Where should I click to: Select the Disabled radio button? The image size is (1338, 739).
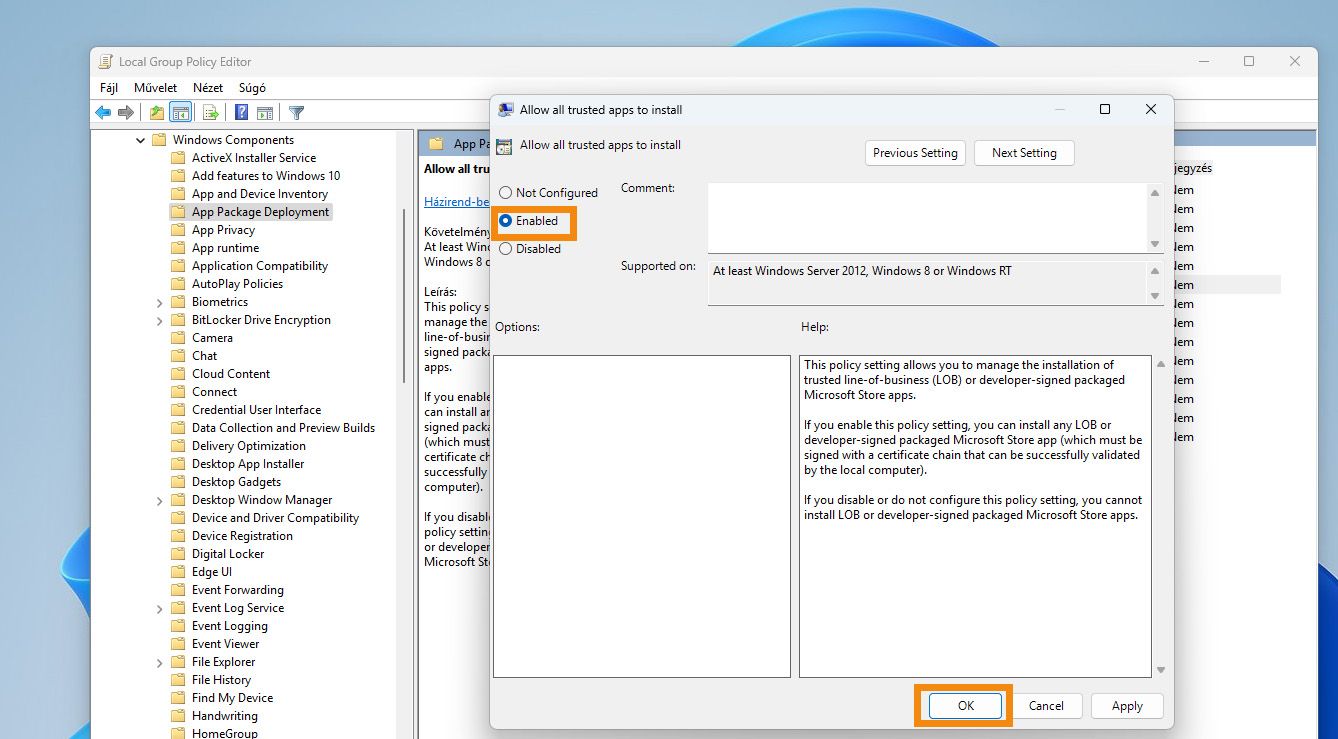505,249
